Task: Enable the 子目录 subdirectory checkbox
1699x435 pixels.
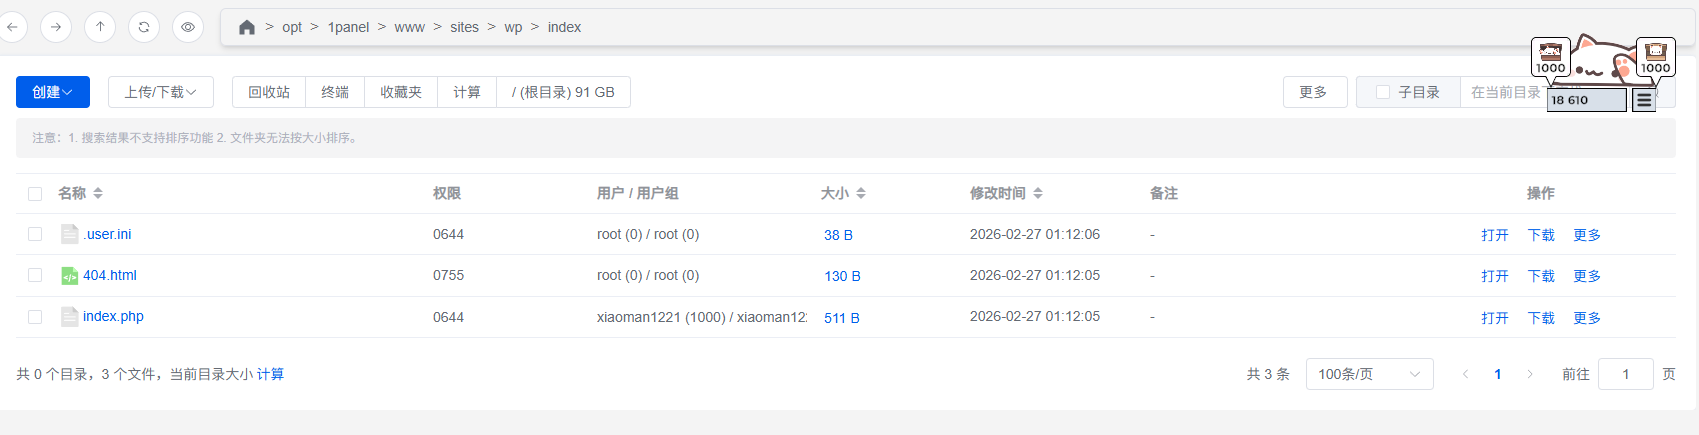Action: 1383,92
